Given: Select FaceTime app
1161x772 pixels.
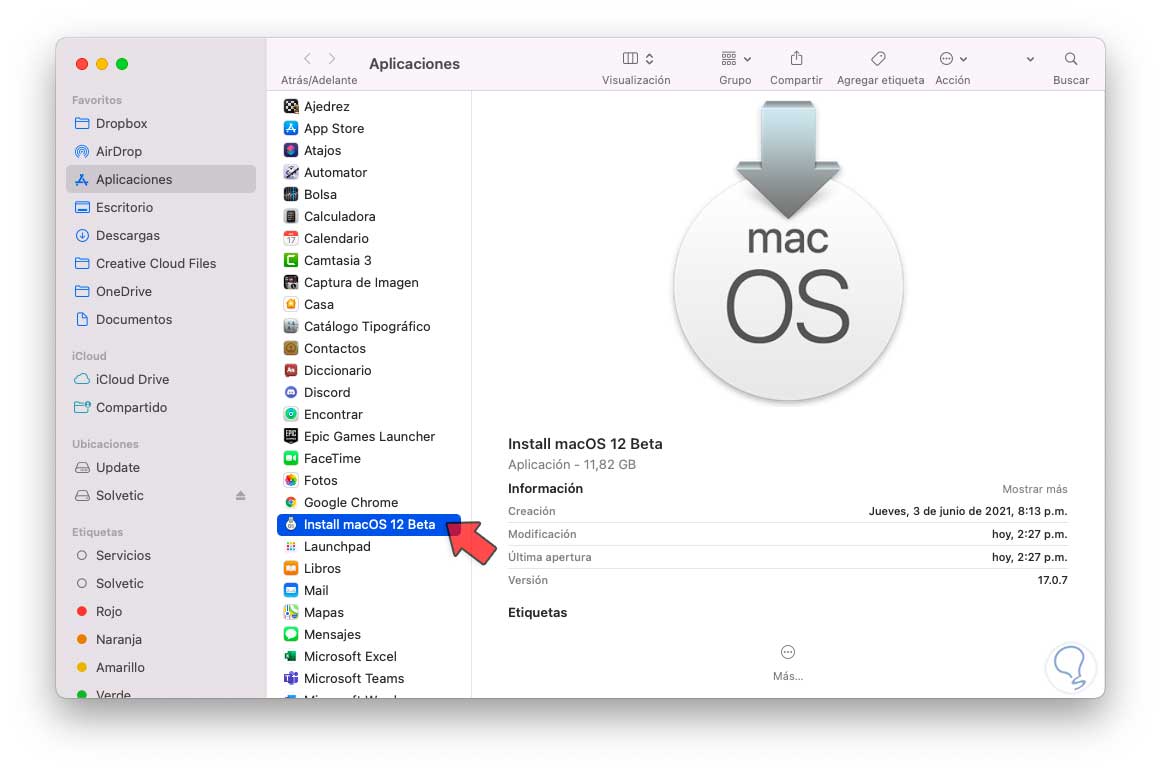Looking at the screenshot, I should point(369,459).
